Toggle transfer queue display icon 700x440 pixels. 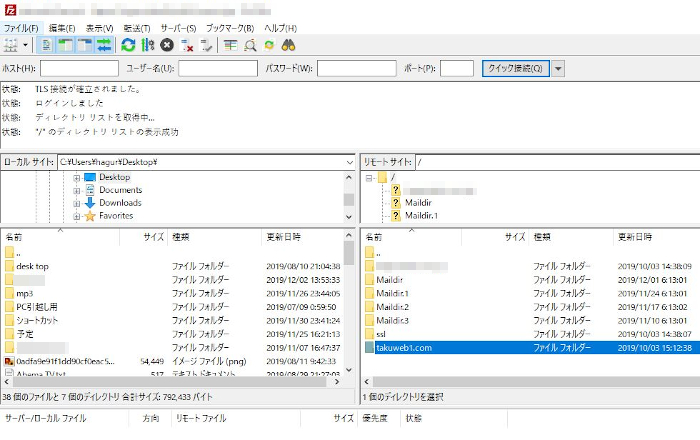(104, 45)
